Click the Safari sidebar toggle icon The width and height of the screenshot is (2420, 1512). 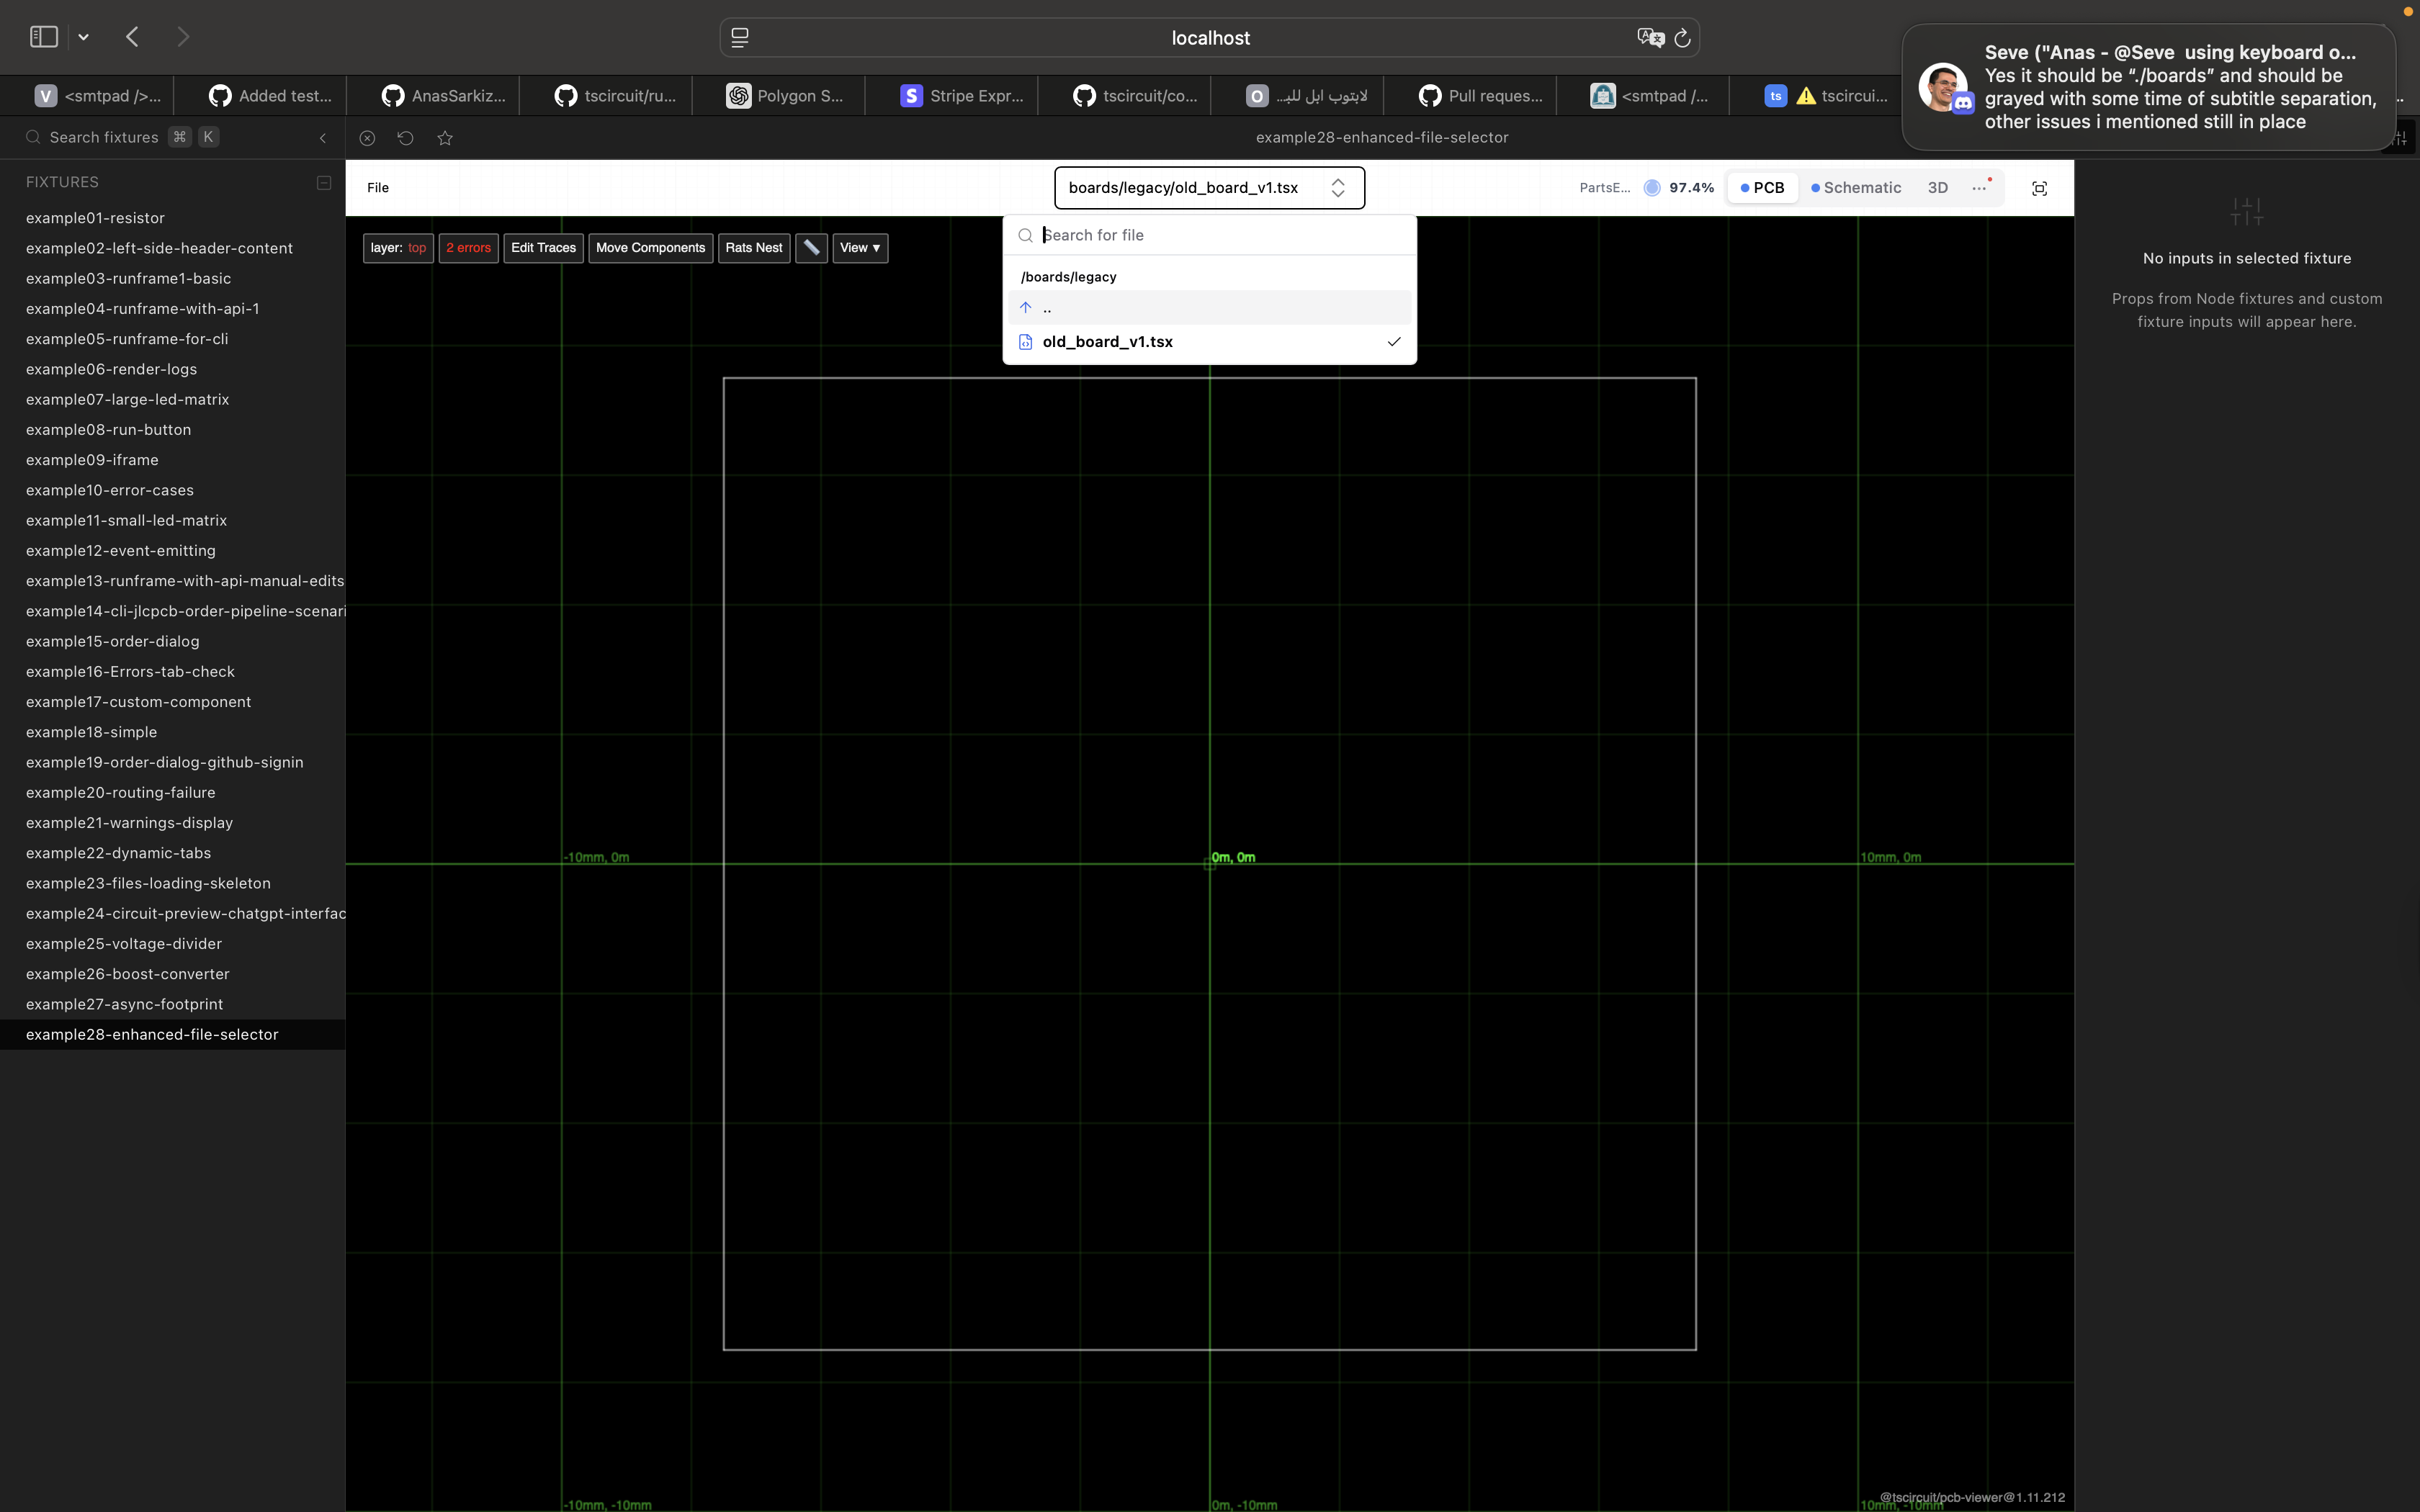(44, 37)
